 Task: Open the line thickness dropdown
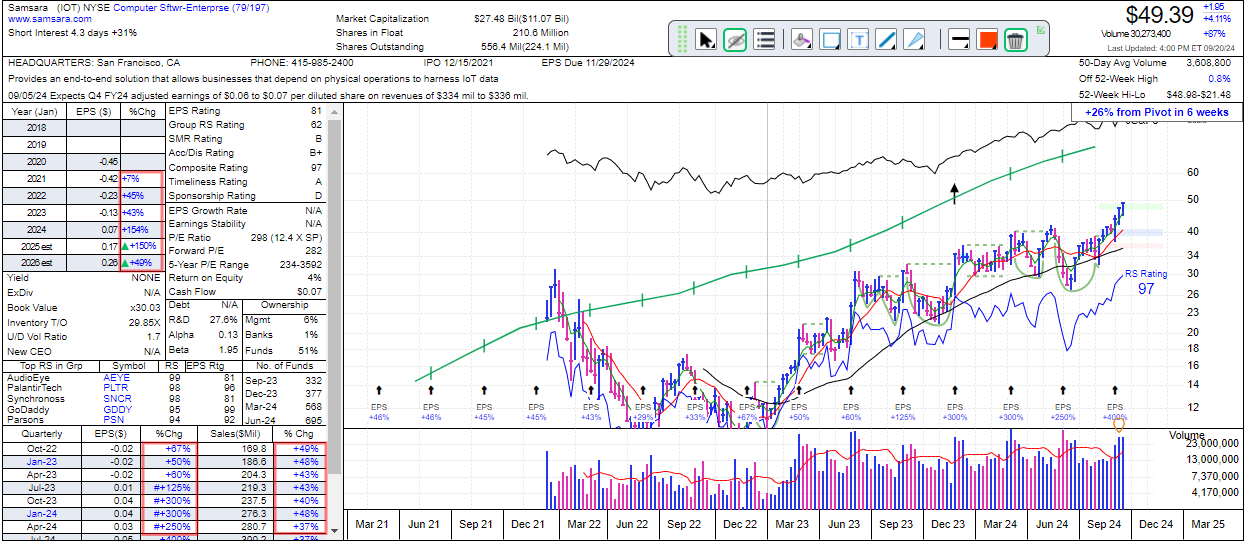957,40
